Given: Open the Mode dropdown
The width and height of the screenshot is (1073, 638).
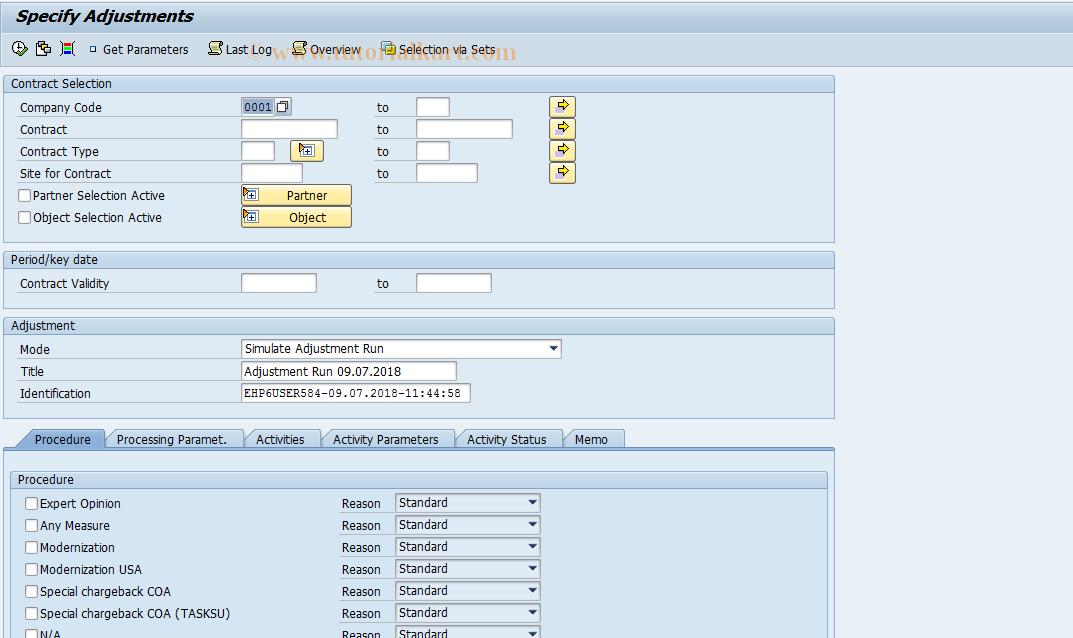Looking at the screenshot, I should point(553,348).
